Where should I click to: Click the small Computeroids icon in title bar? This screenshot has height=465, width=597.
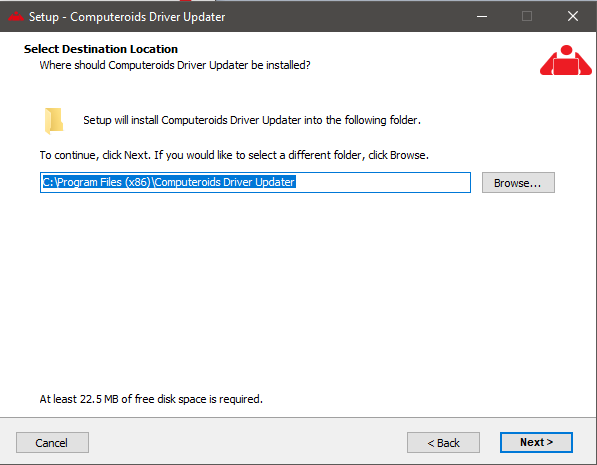click(16, 17)
